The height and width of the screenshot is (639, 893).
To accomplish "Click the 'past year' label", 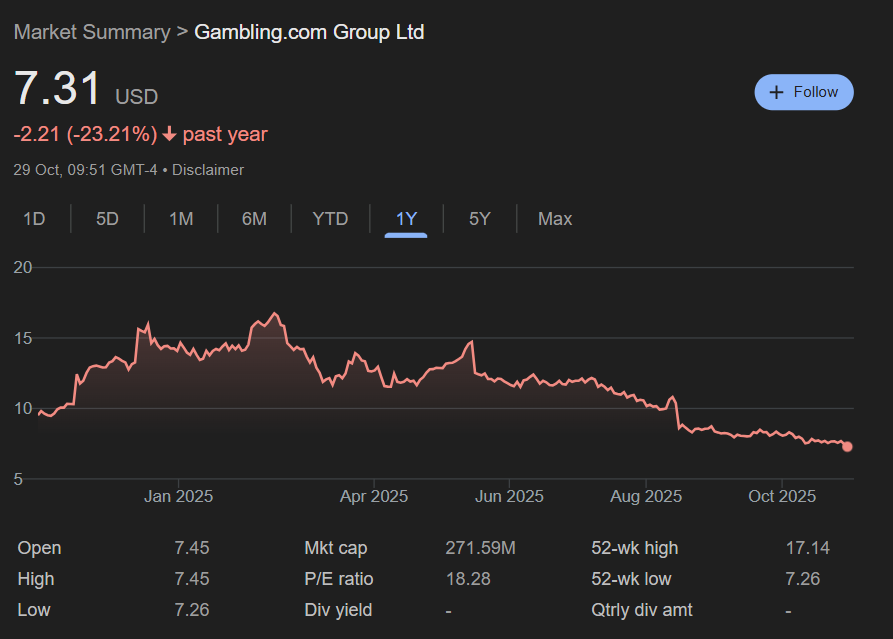I will coord(225,134).
